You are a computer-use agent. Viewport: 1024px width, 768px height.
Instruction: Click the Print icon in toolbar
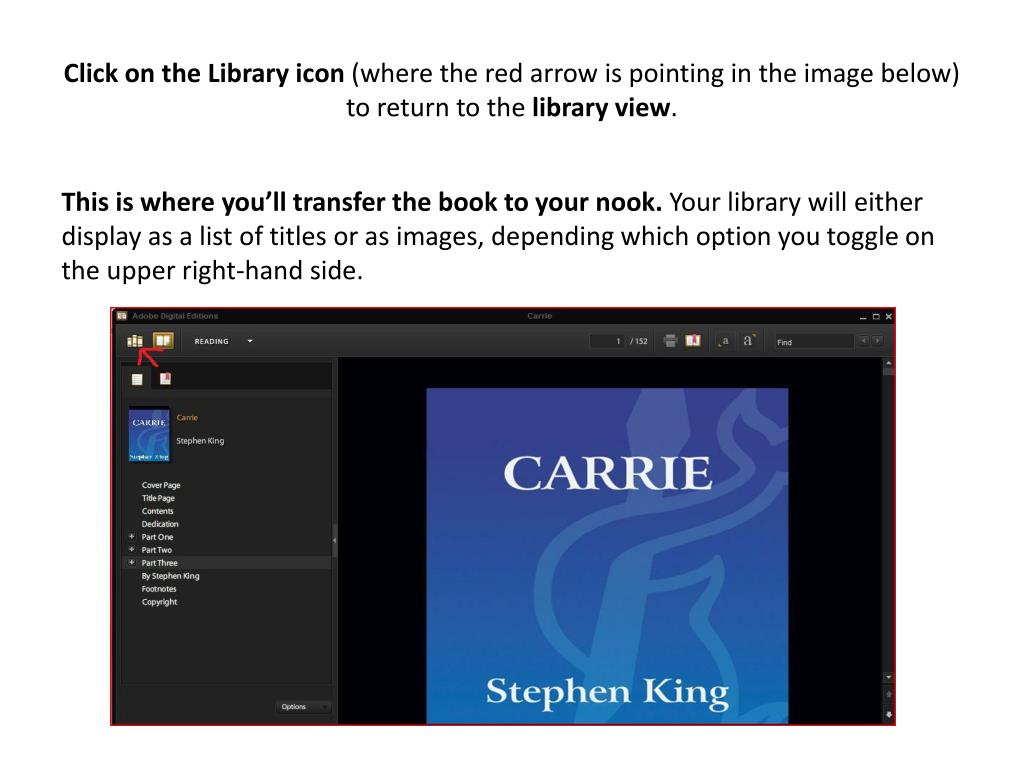click(x=670, y=340)
